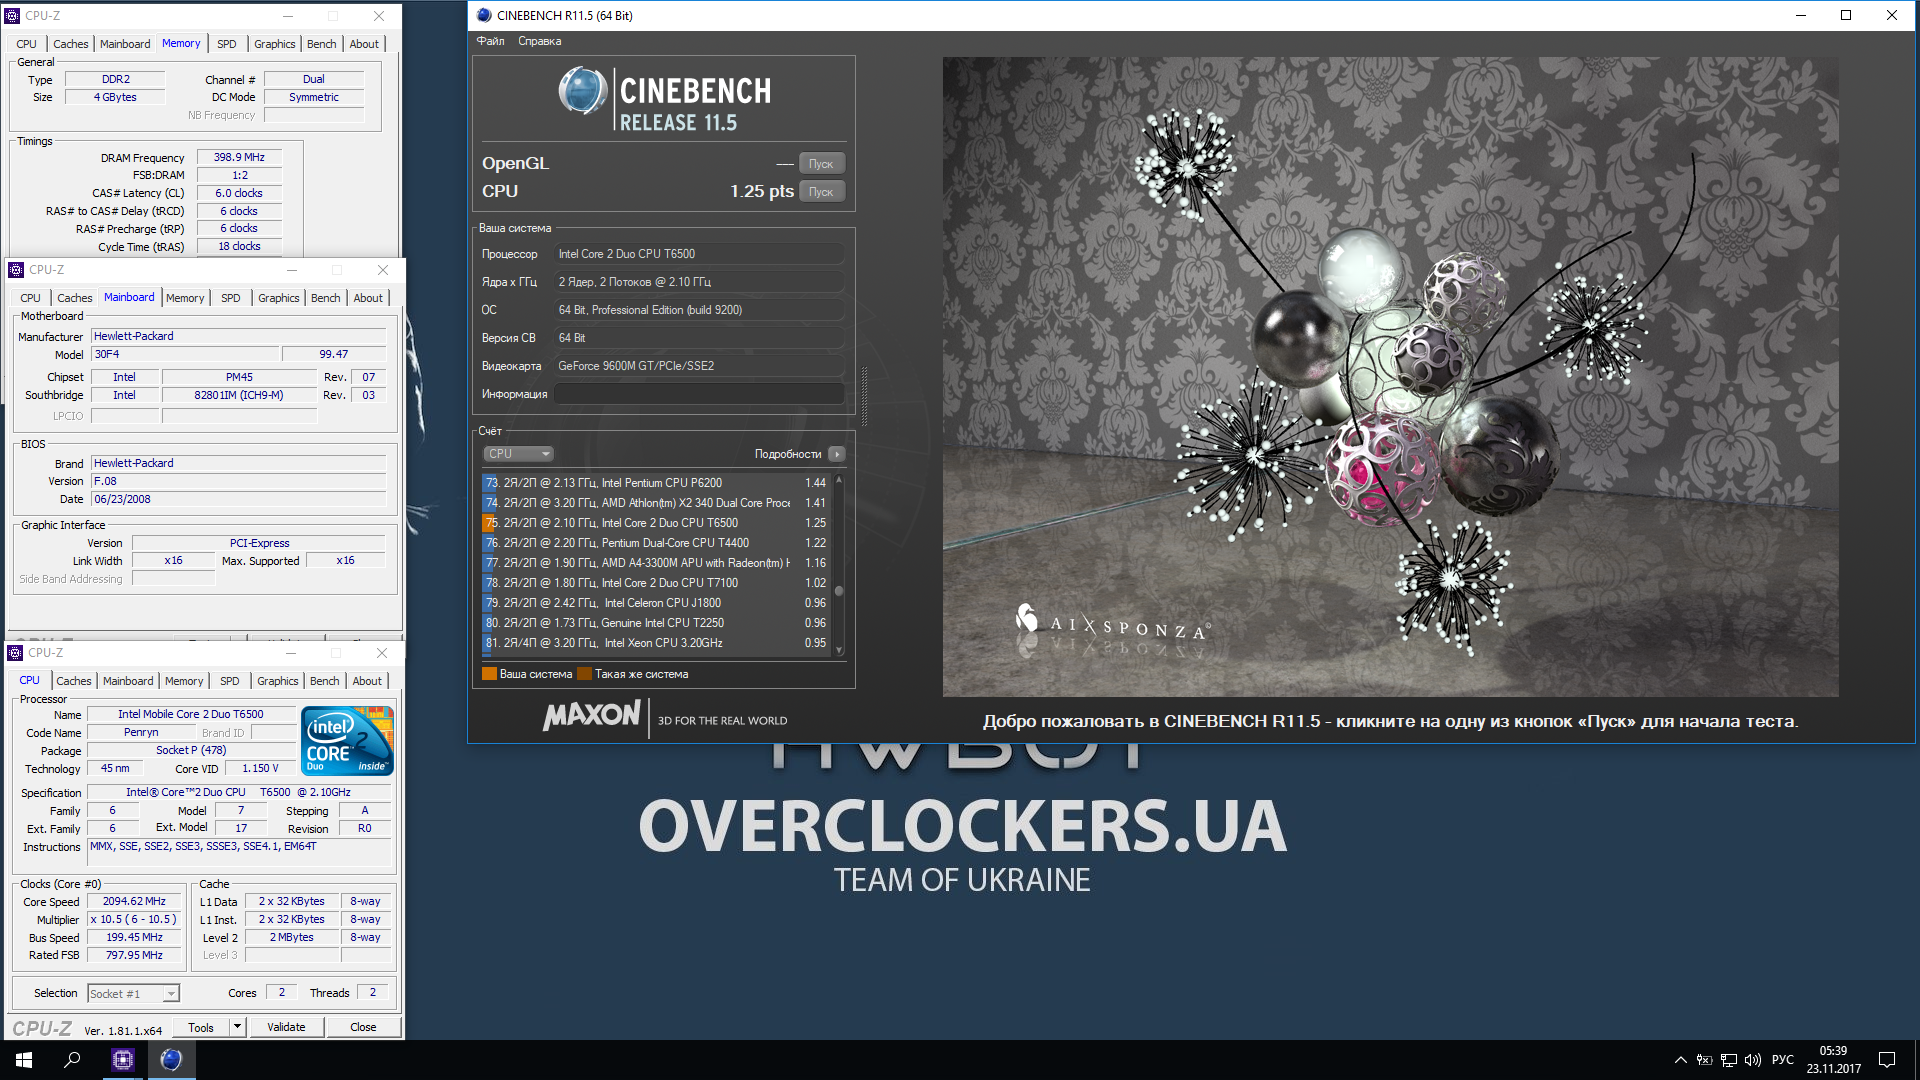Select ranking row Intel Core 2 Duo T7100
The image size is (1920, 1080).
(x=656, y=583)
